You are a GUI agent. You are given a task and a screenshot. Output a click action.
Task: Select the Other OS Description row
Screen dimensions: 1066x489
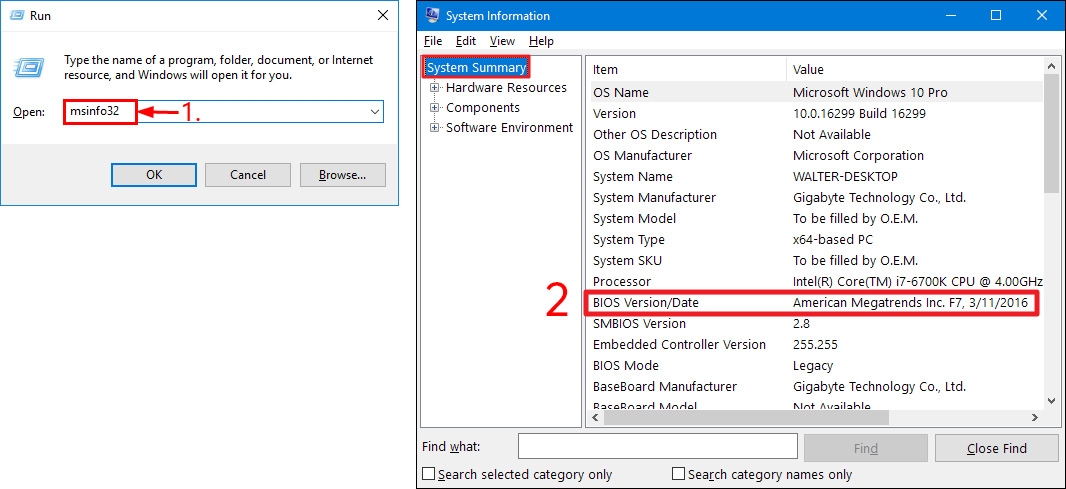pos(815,135)
